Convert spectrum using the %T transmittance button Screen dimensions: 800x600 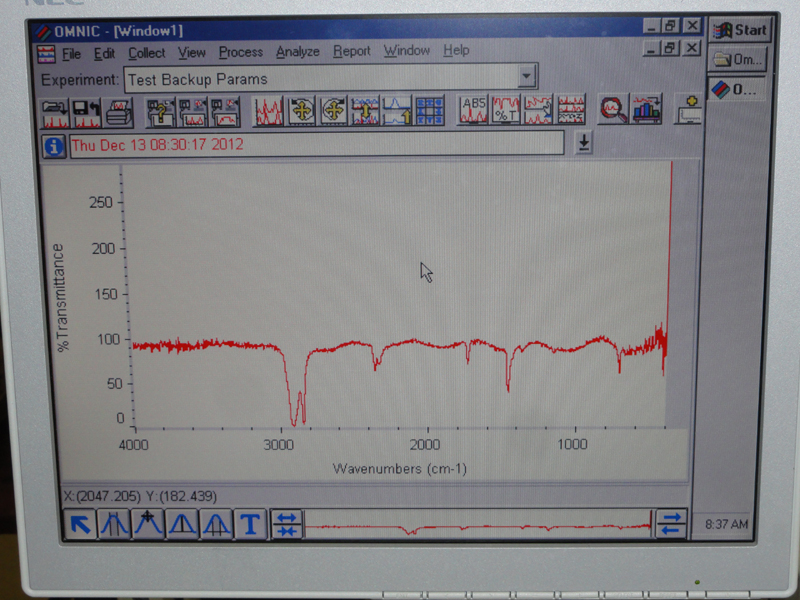505,110
